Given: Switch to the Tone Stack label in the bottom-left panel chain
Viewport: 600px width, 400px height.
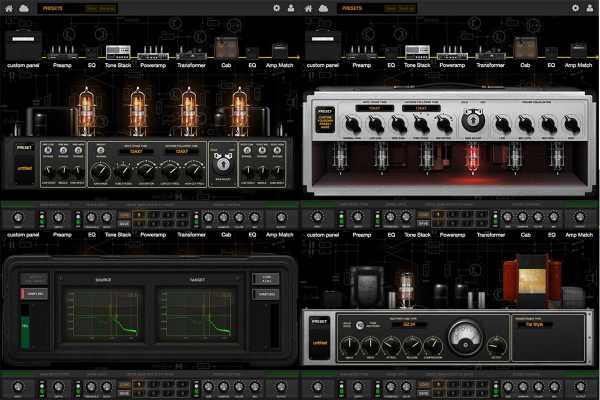Looking at the screenshot, I should click(x=117, y=234).
